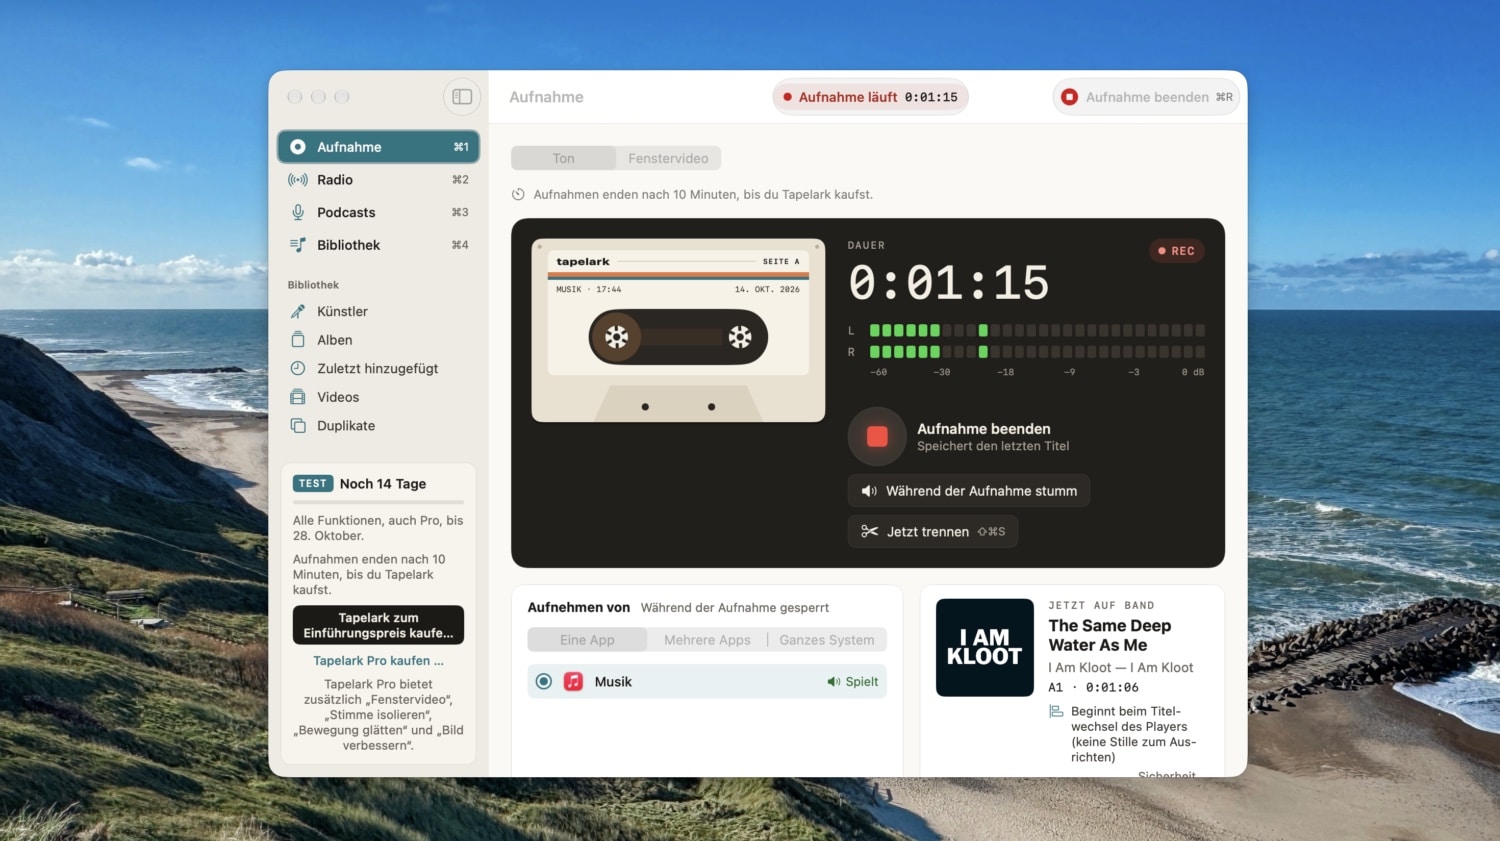Click the clock icon beside Zuletzt hinzugefügt
Screen dimensions: 1500x841
[298, 369]
